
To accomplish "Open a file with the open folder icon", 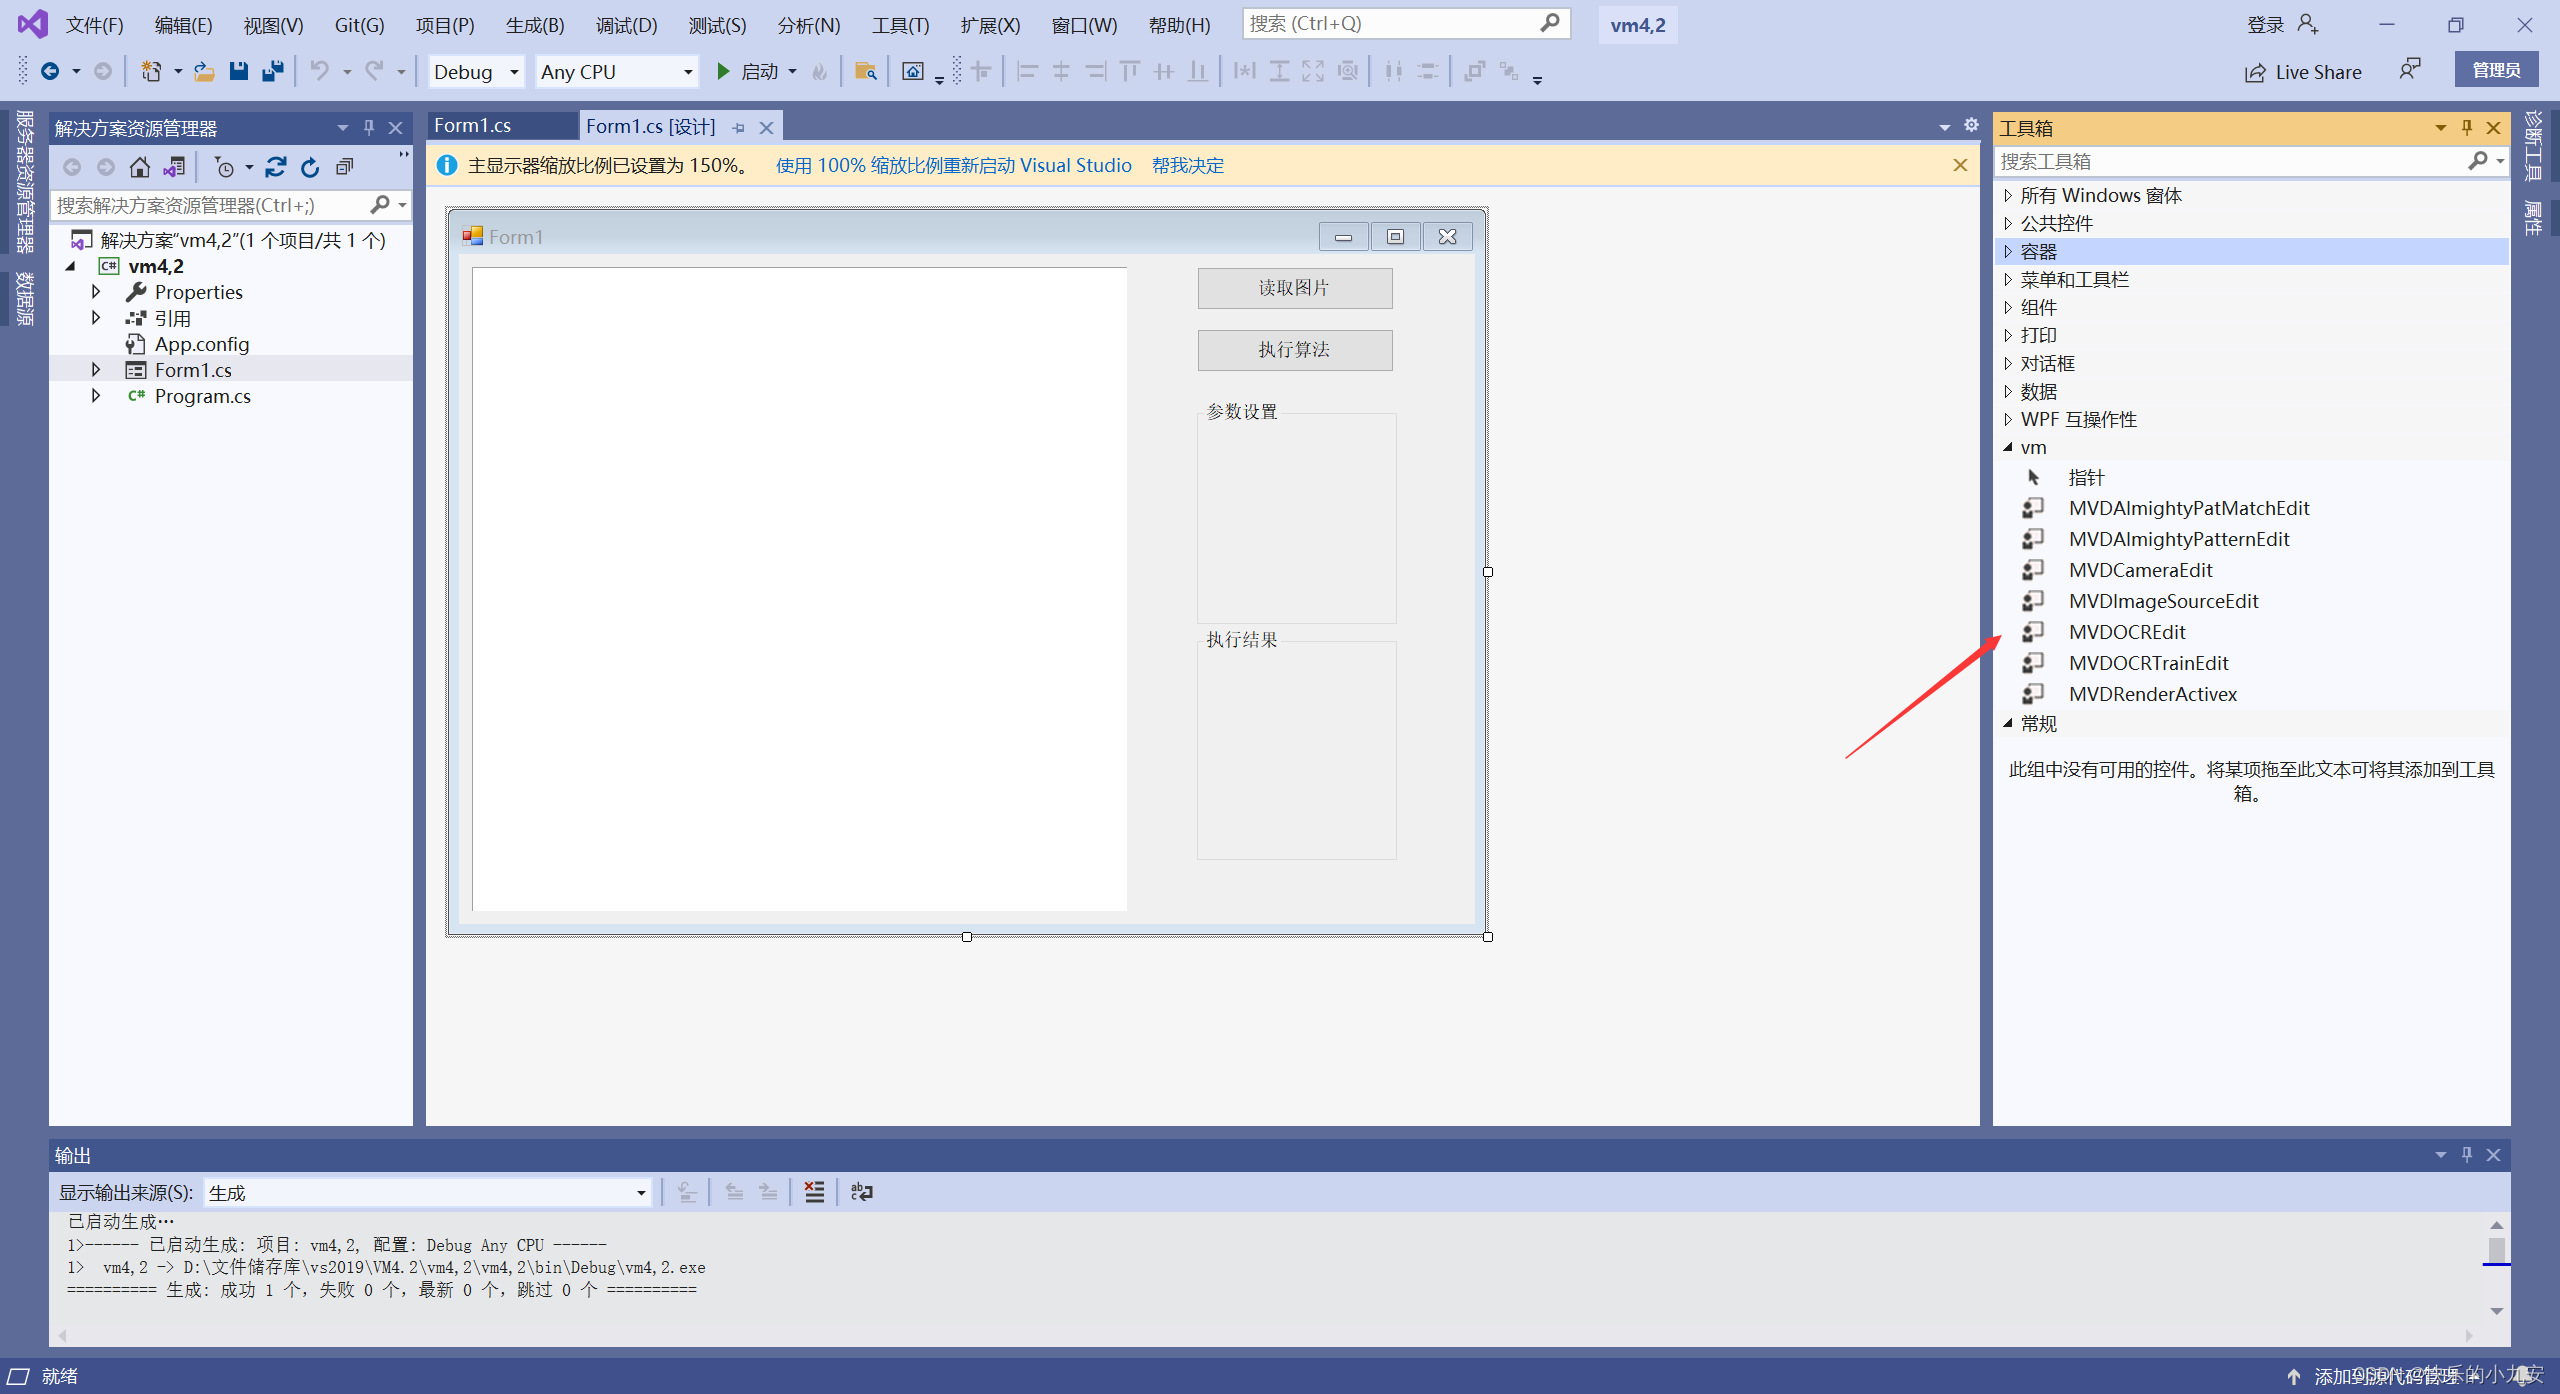I will click(x=204, y=71).
